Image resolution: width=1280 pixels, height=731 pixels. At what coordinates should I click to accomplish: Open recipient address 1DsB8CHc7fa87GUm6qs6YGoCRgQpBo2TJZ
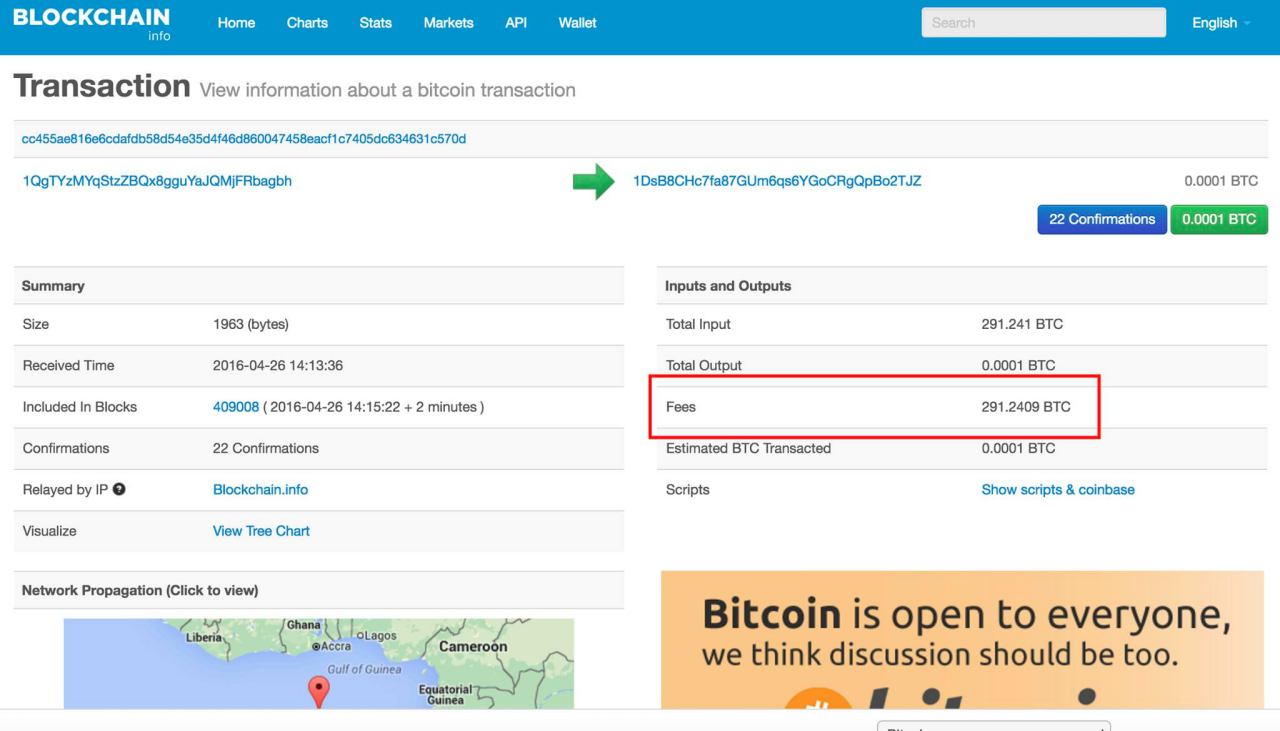777,181
